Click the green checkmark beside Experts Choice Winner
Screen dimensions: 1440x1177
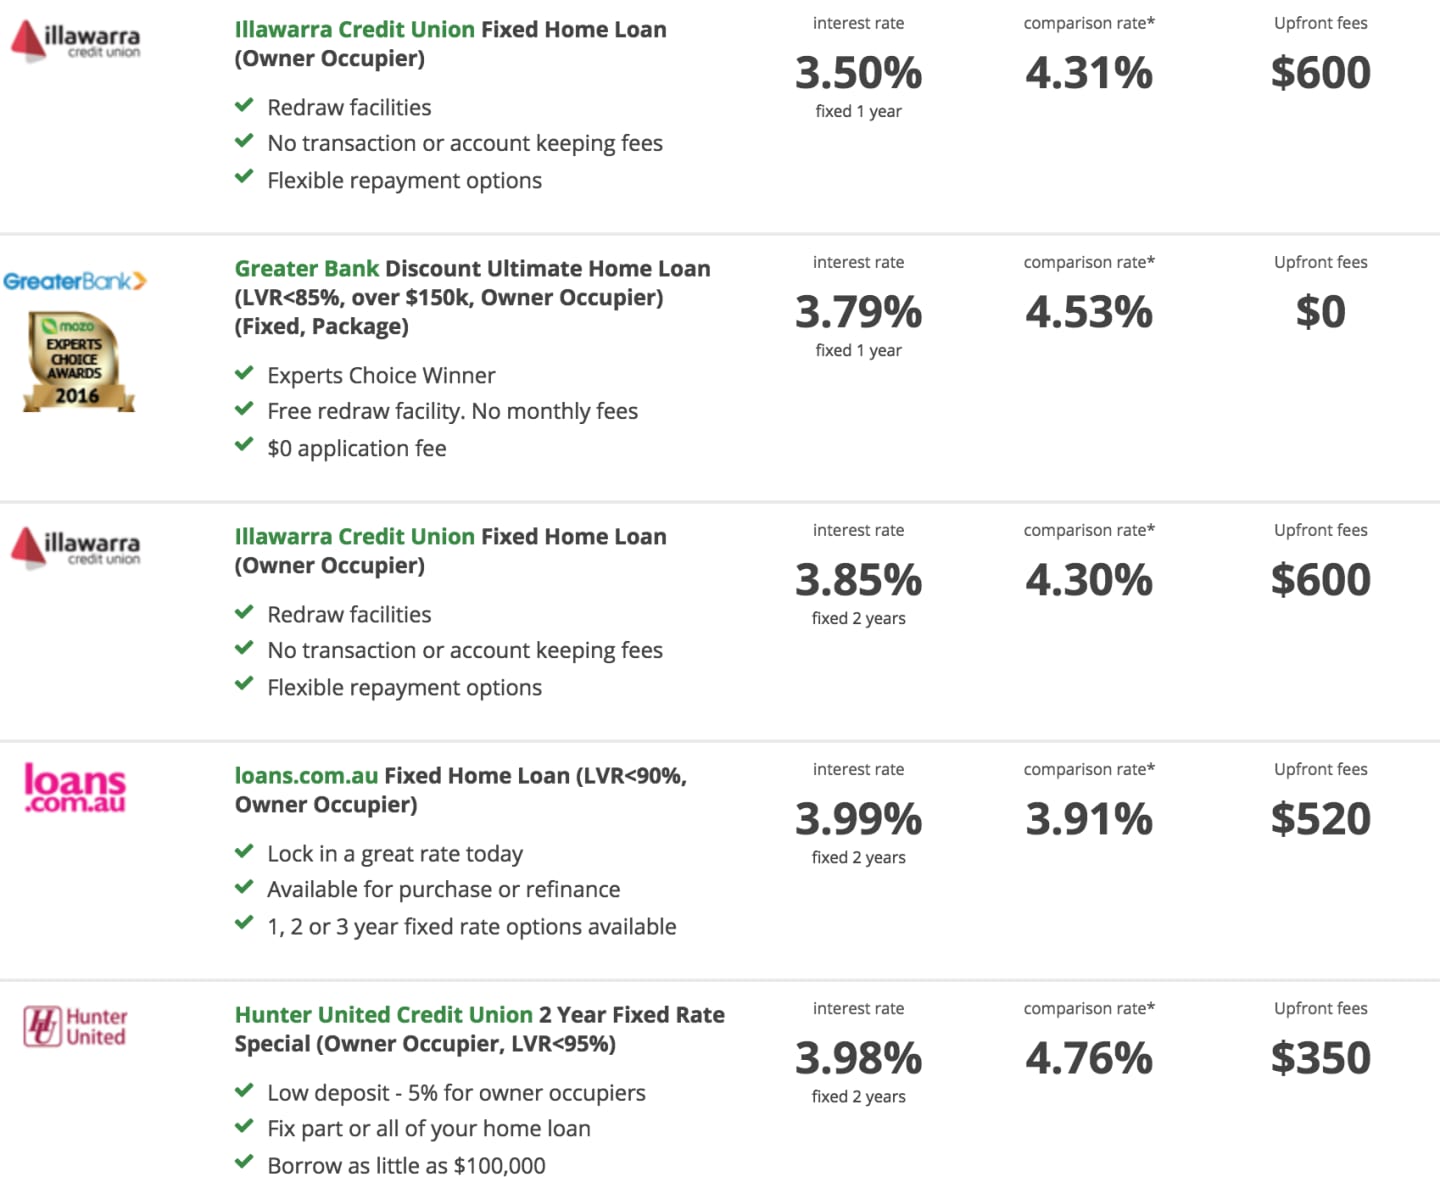(x=244, y=374)
